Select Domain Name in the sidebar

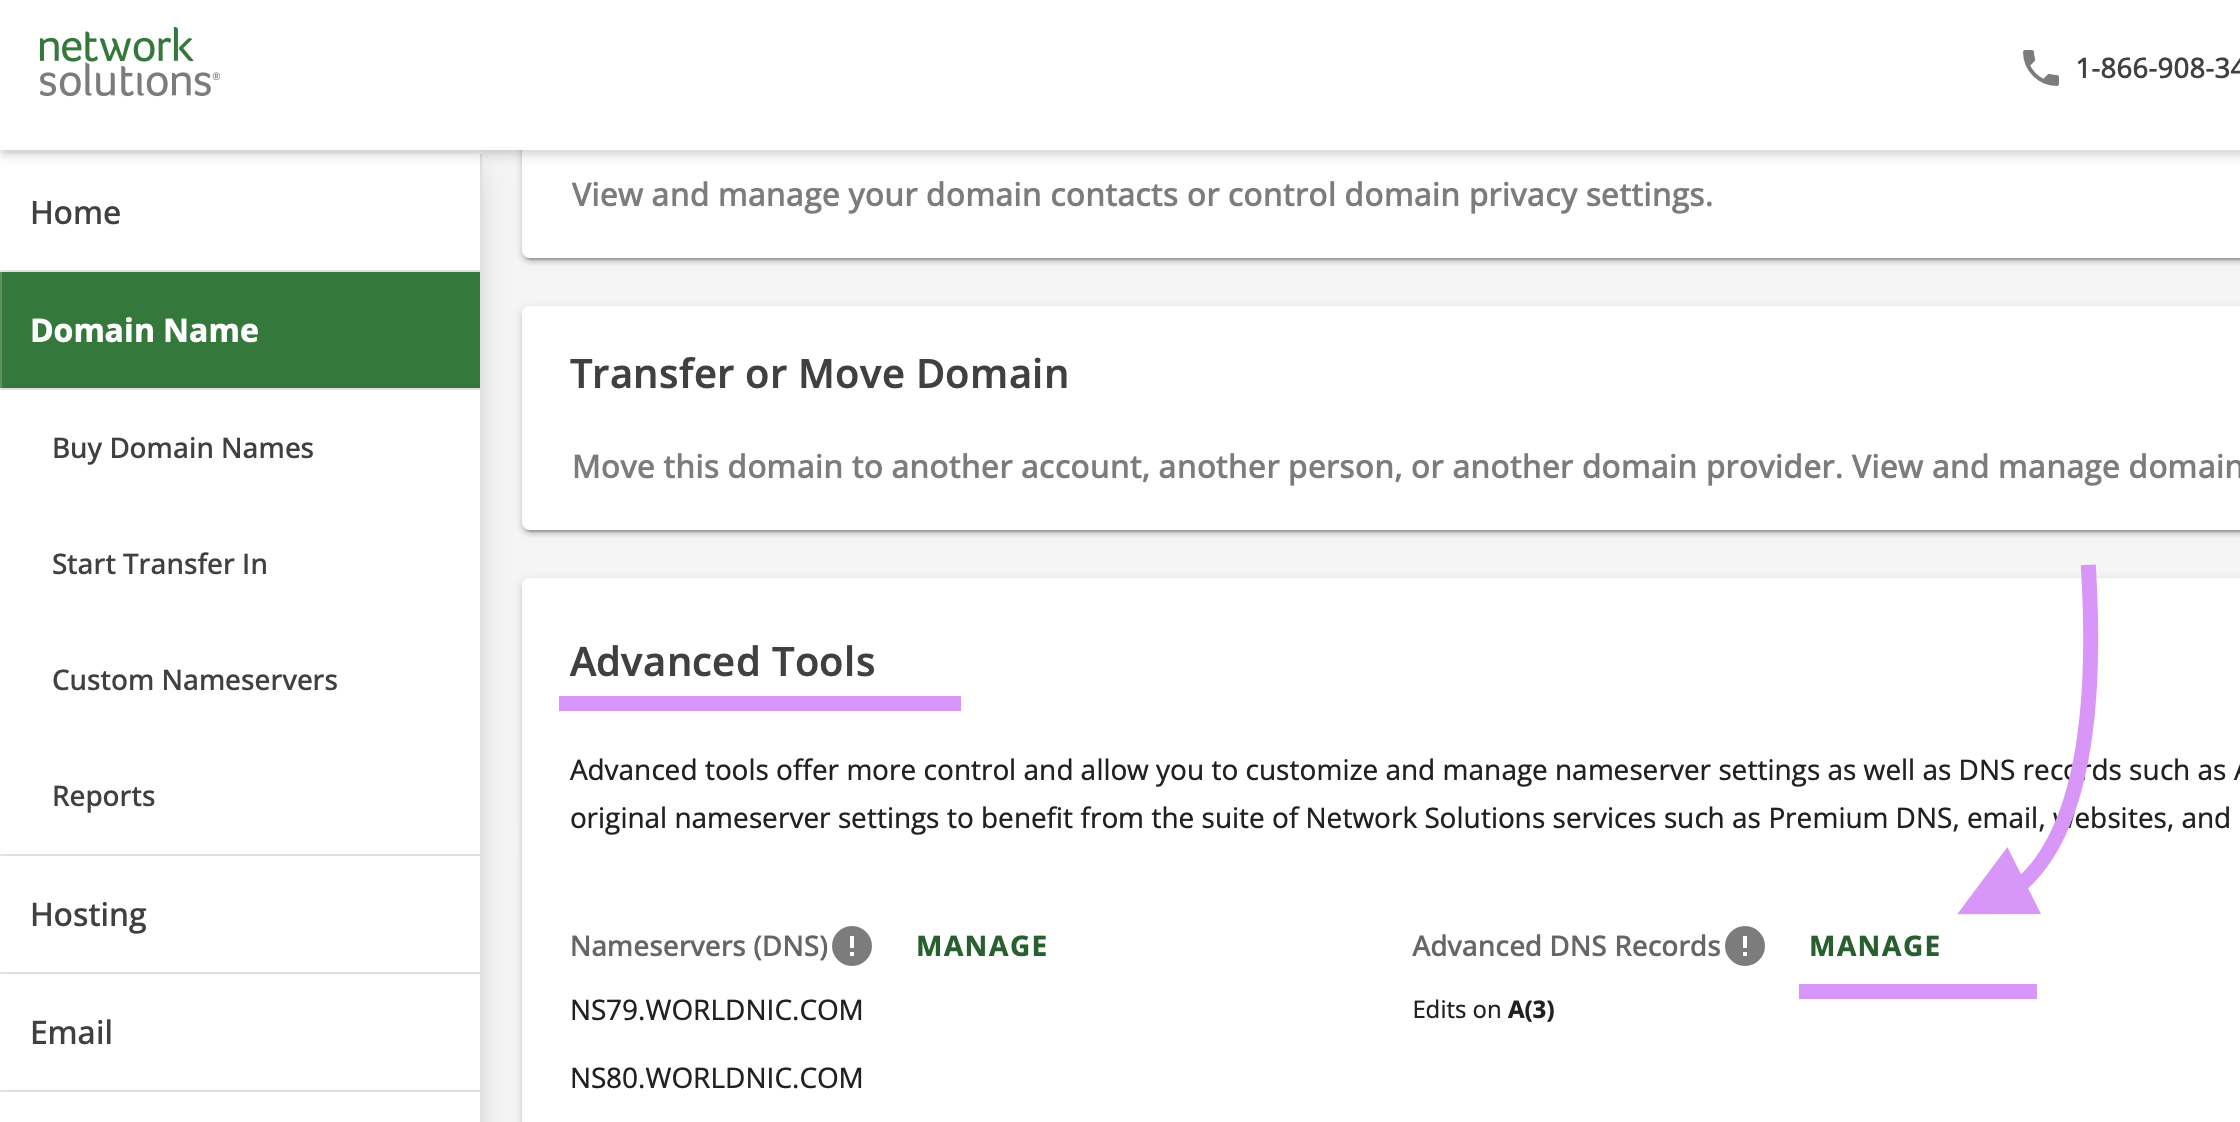pyautogui.click(x=240, y=330)
